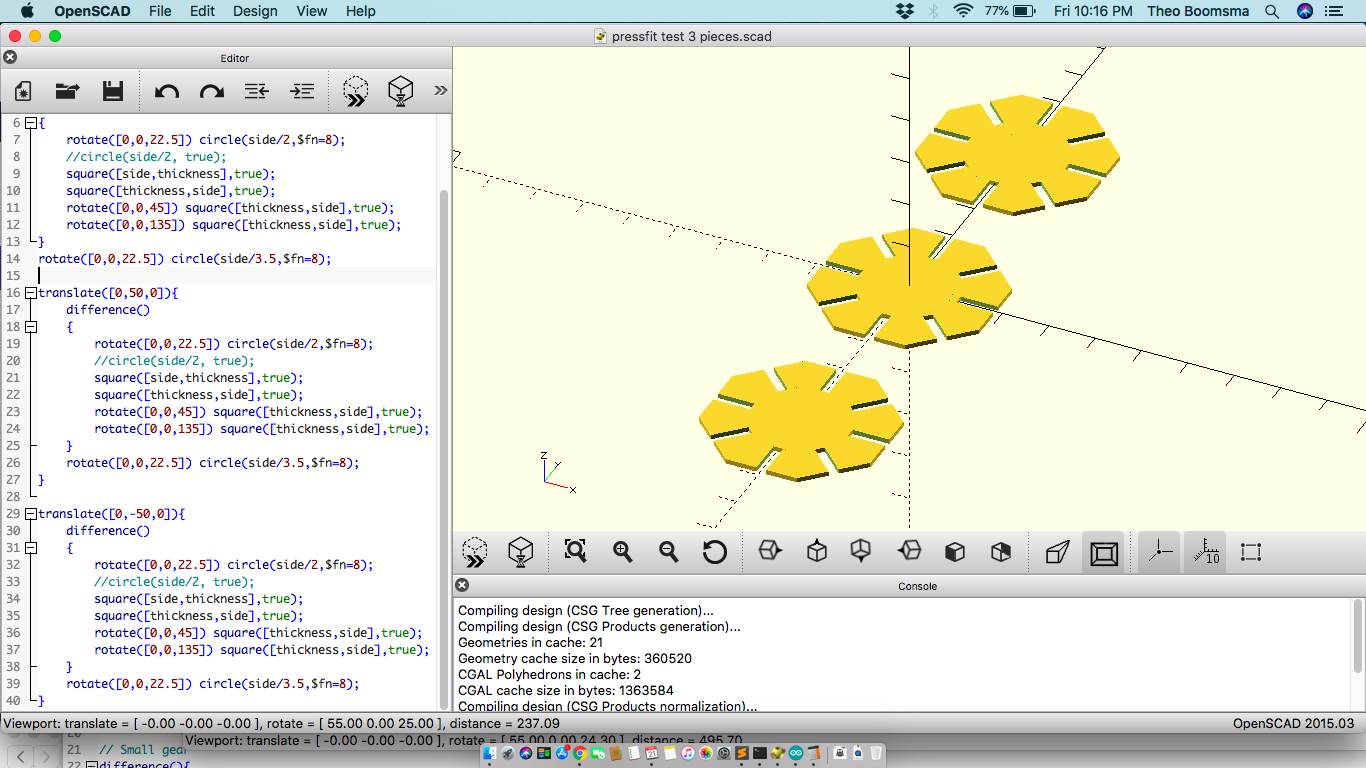Collapse the difference block at line 18
The image size is (1366, 768).
pyautogui.click(x=31, y=326)
